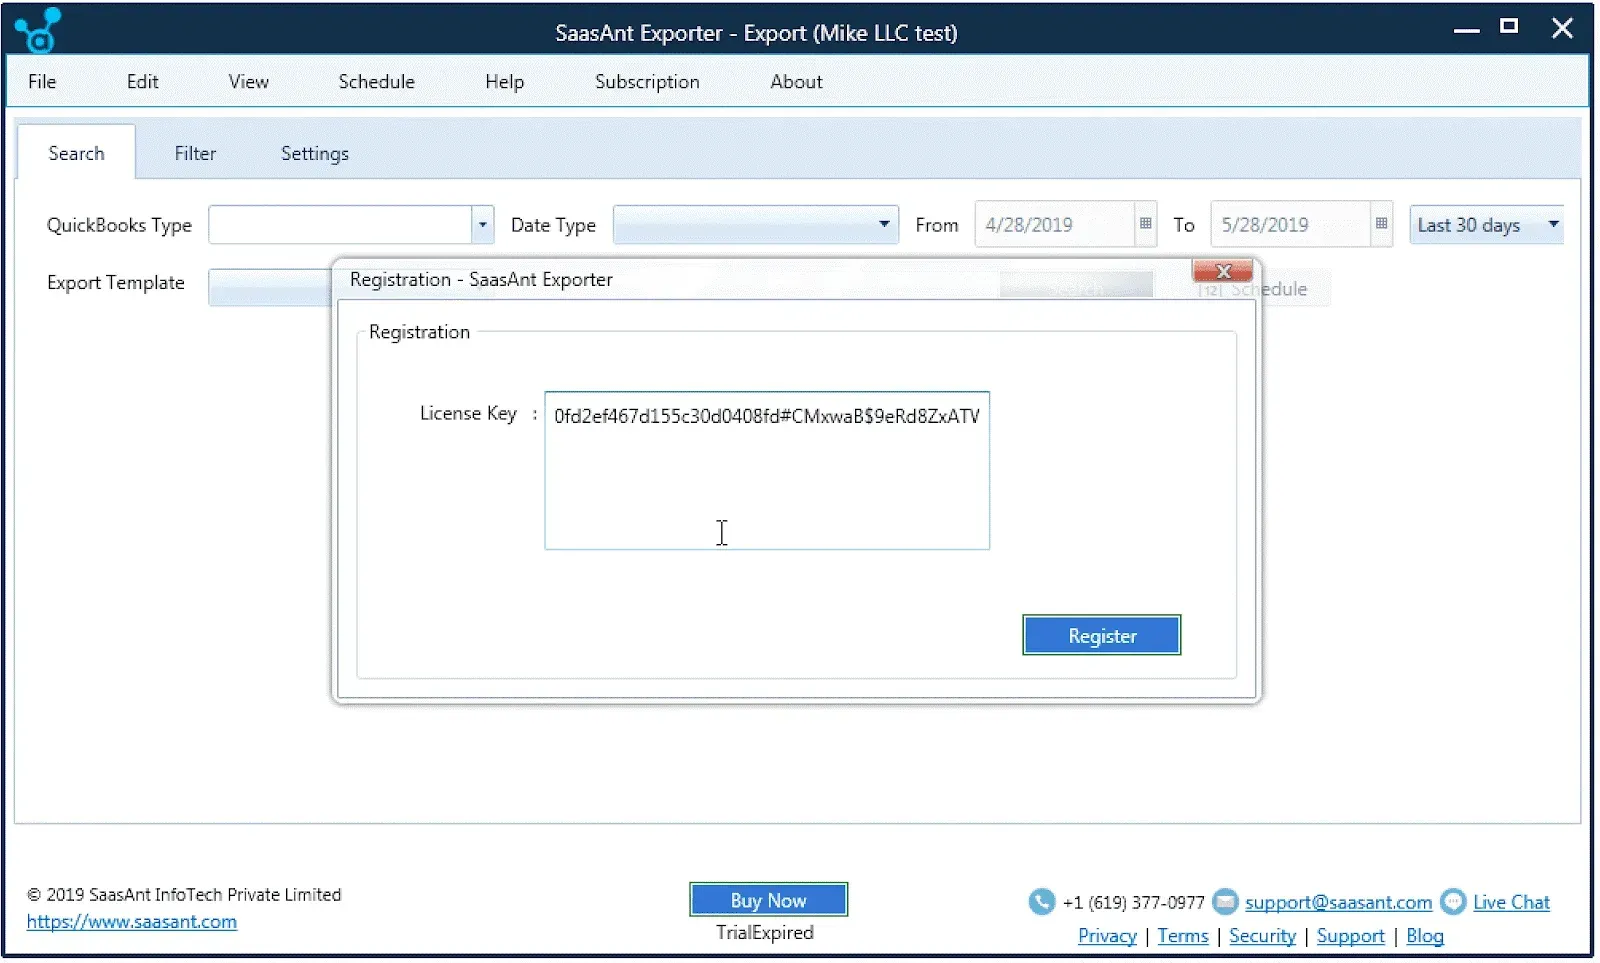This screenshot has height=963, width=1600.
Task: Open the From date calendar picker icon
Action: (1145, 224)
